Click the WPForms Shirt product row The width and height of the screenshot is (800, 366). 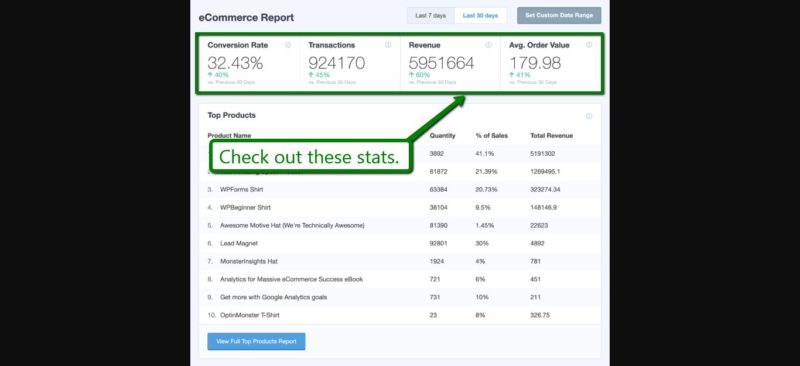tap(399, 189)
